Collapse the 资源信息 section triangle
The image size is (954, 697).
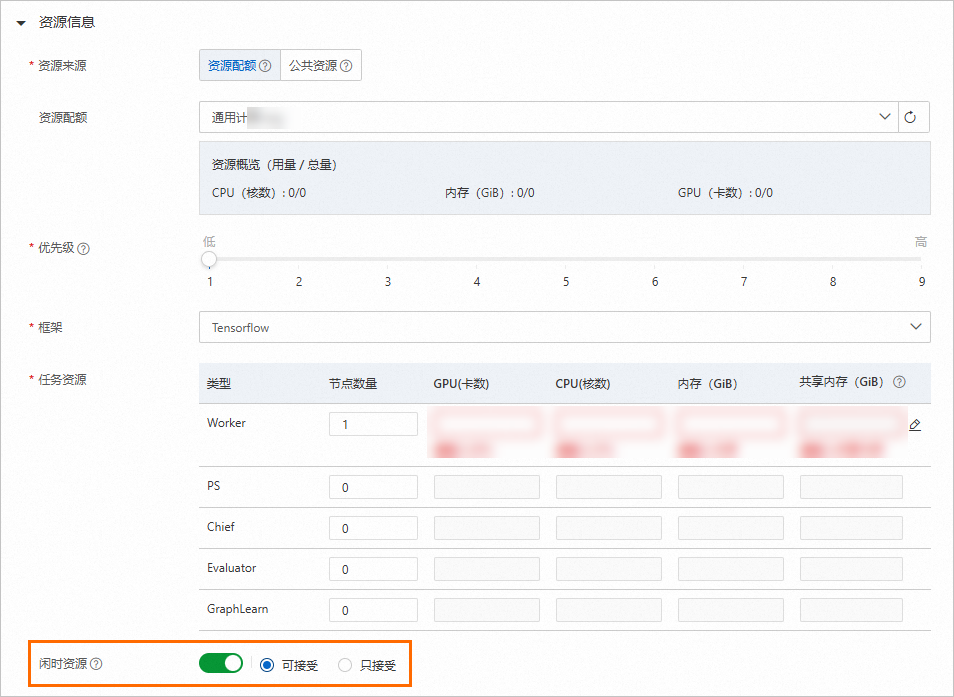(x=21, y=23)
